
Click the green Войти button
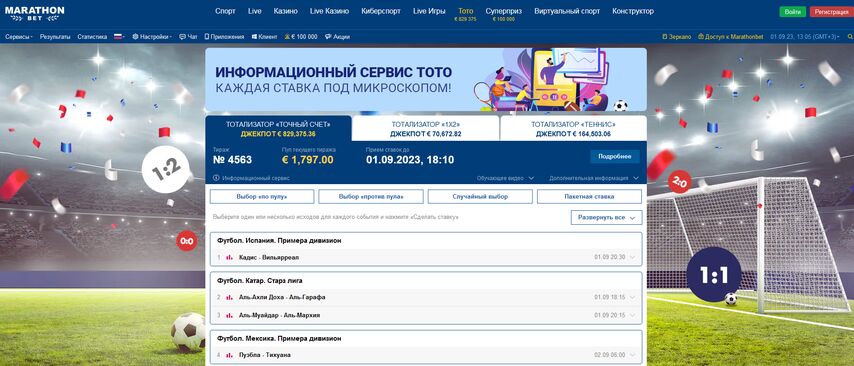pyautogui.click(x=792, y=12)
